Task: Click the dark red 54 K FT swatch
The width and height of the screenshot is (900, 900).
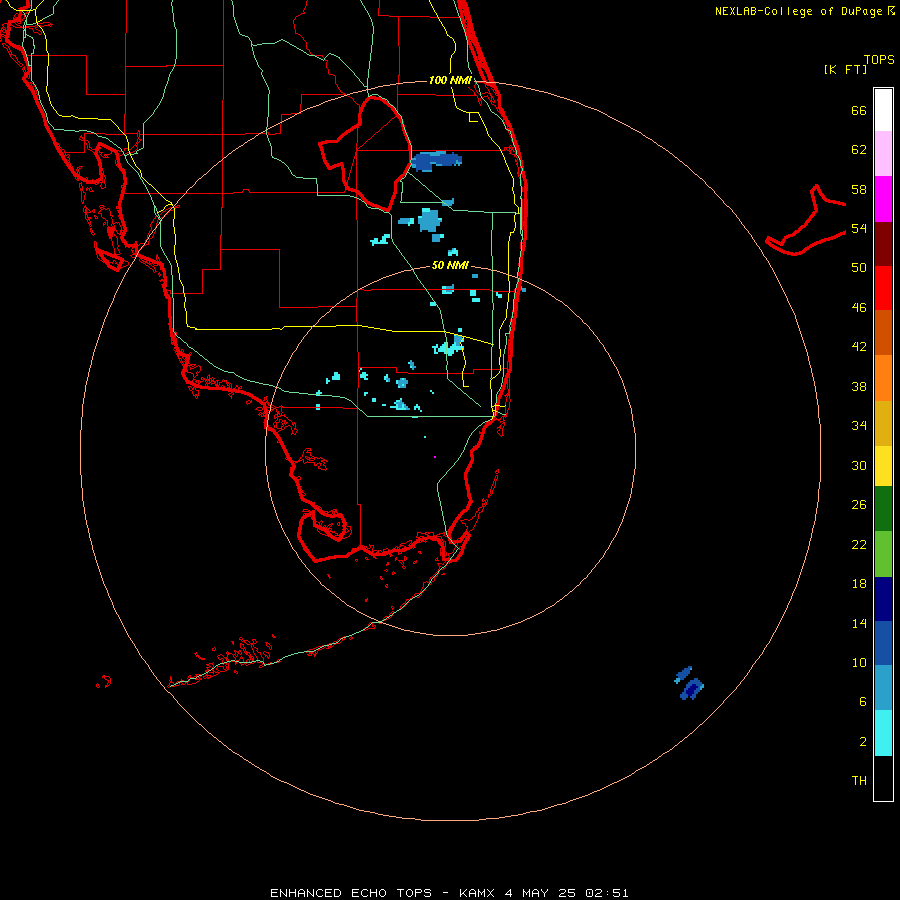Action: click(x=883, y=243)
